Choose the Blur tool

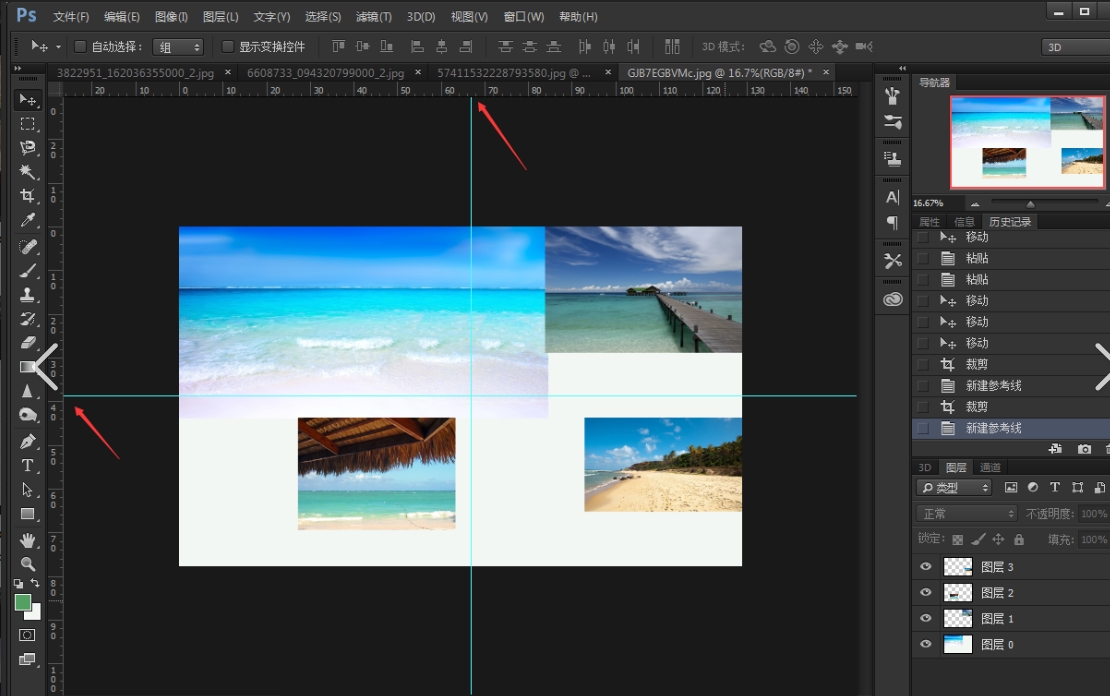[28, 391]
